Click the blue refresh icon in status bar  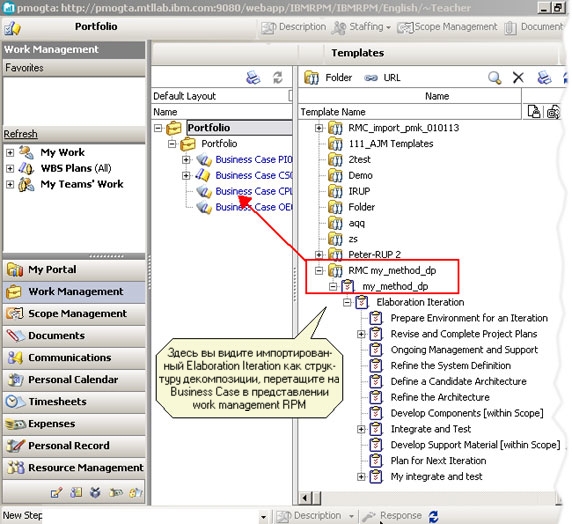[x=433, y=516]
